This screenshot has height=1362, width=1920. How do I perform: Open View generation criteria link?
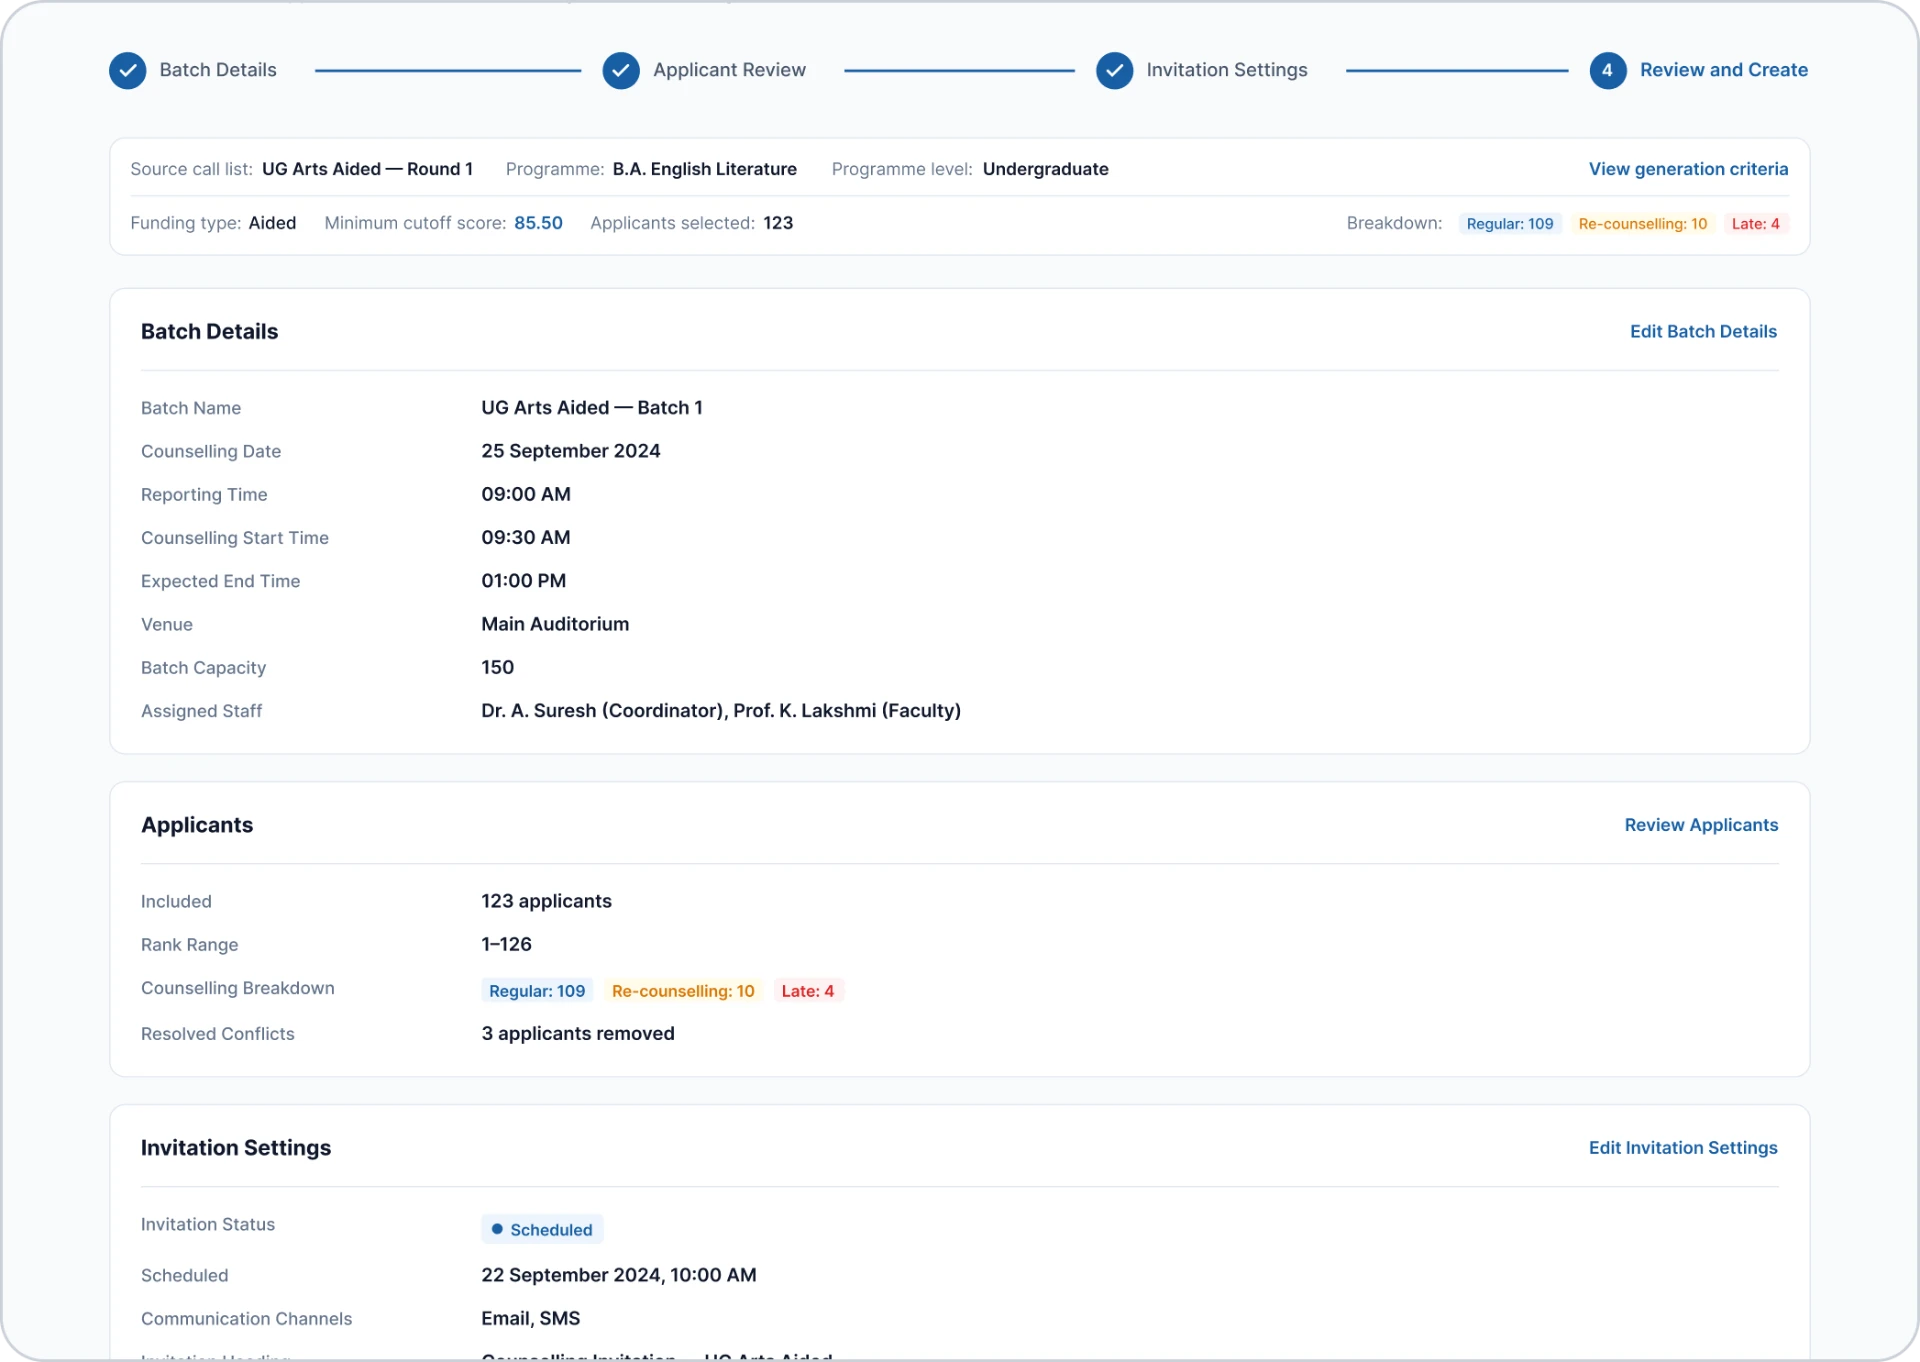[1688, 169]
